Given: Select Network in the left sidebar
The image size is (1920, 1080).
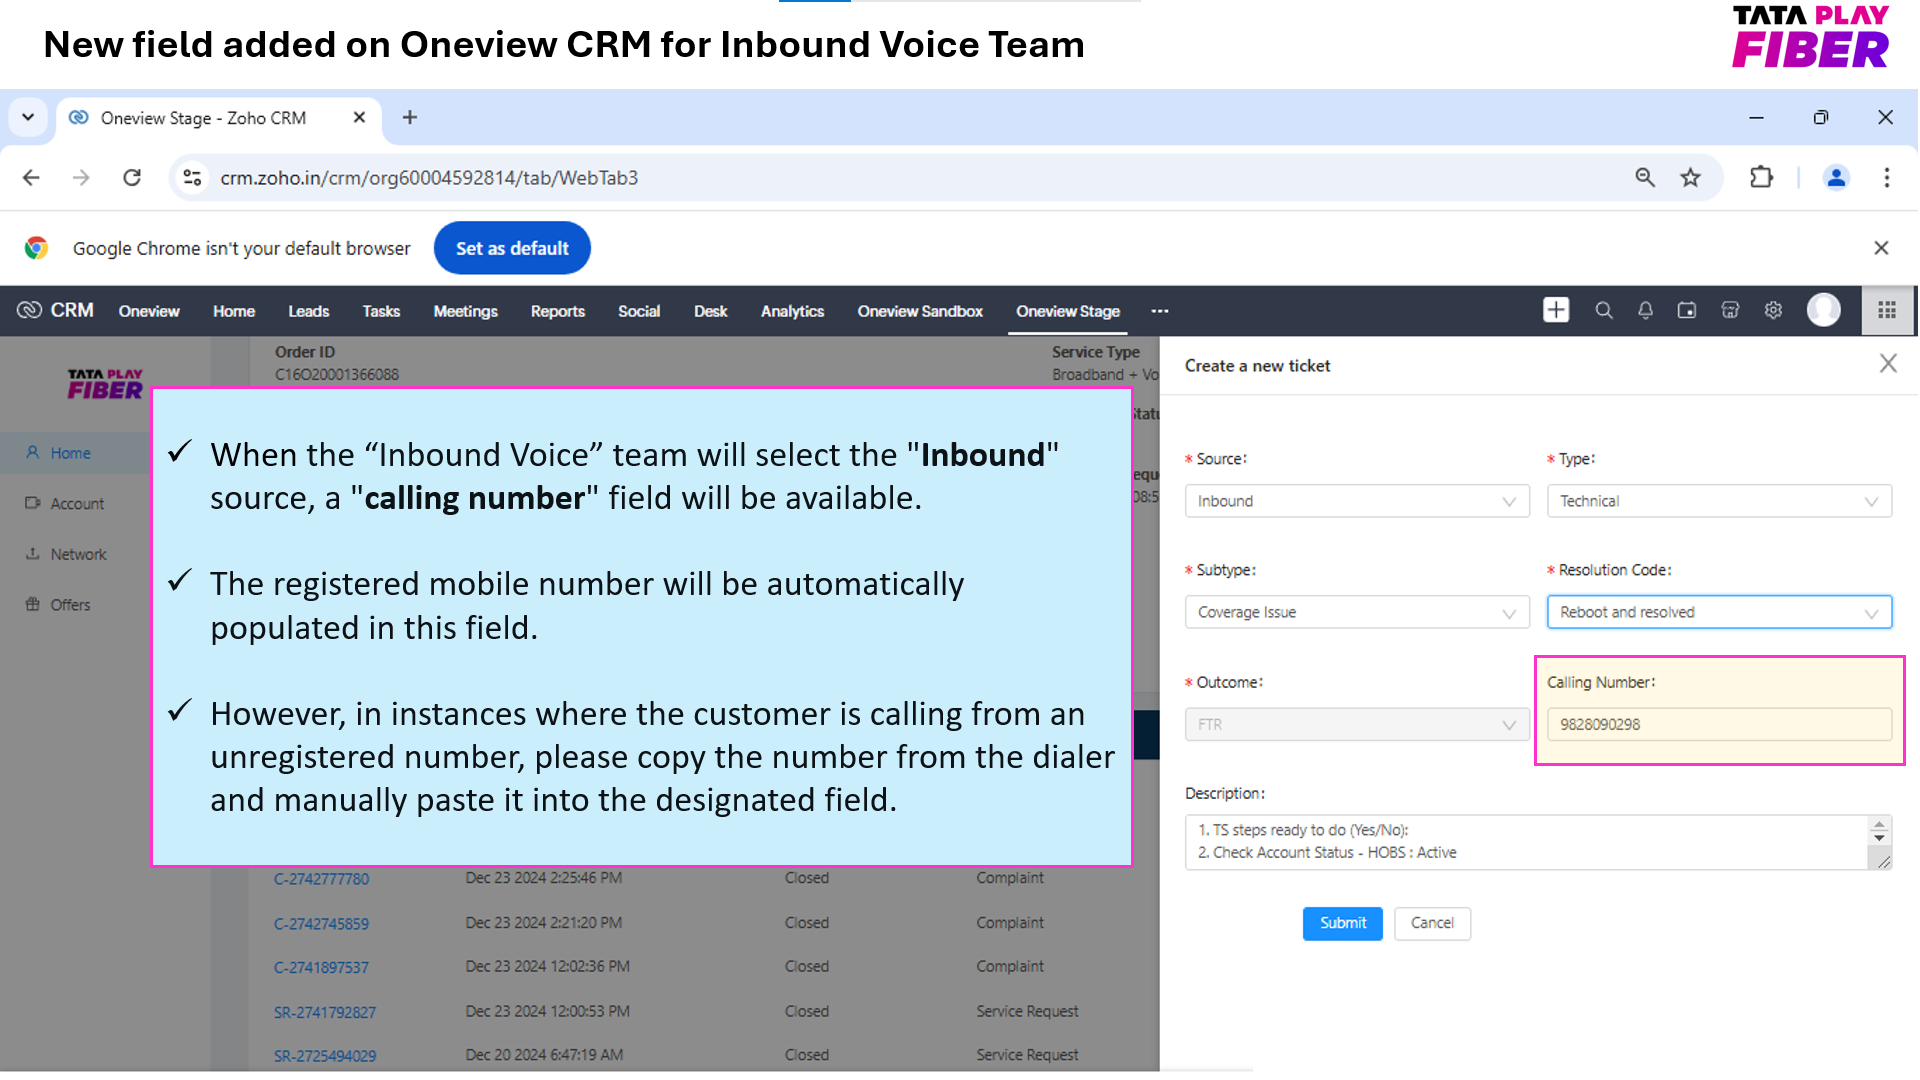Looking at the screenshot, I should (78, 554).
